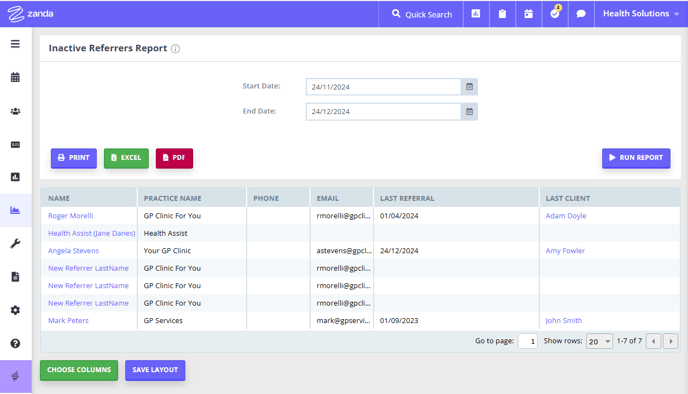The width and height of the screenshot is (688, 394).
Task: Go to the next results page arrow
Action: click(x=671, y=341)
